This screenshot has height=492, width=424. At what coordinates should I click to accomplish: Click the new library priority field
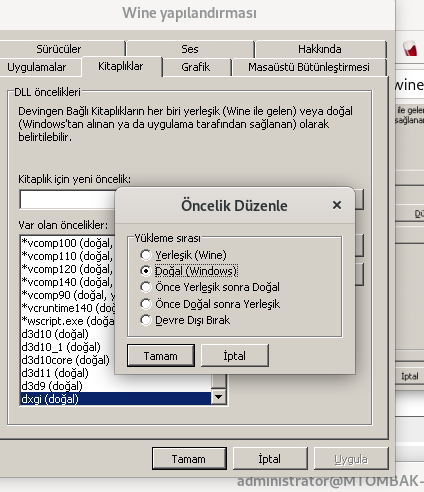pyautogui.click(x=67, y=200)
